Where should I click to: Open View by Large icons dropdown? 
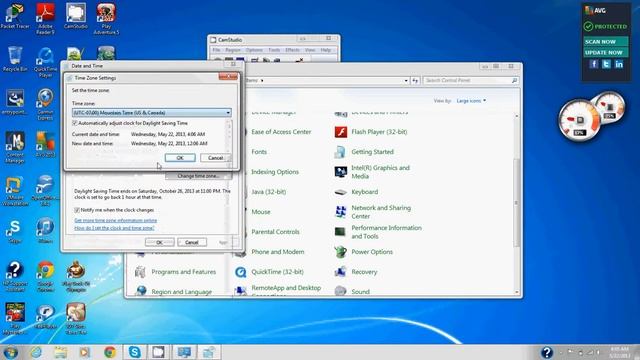(471, 100)
